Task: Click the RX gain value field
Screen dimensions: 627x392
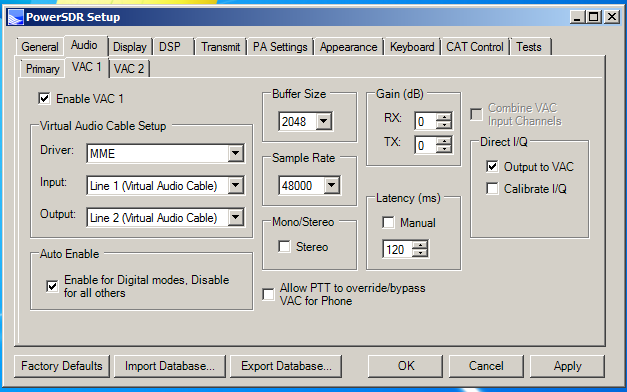Action: click(426, 121)
